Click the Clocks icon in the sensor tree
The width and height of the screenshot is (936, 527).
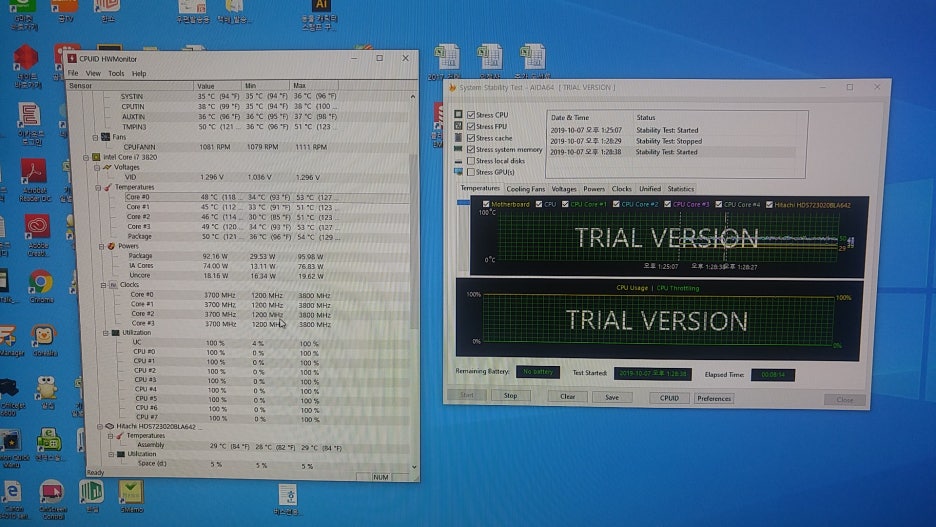click(113, 285)
